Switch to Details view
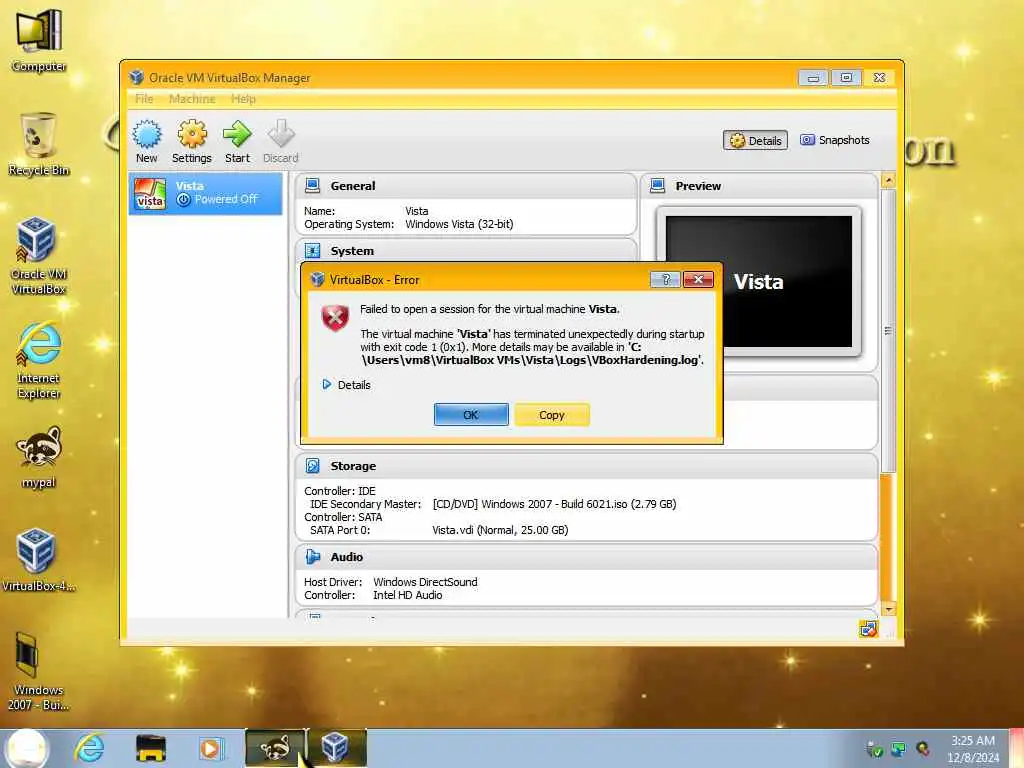The width and height of the screenshot is (1024, 768). tap(756, 140)
